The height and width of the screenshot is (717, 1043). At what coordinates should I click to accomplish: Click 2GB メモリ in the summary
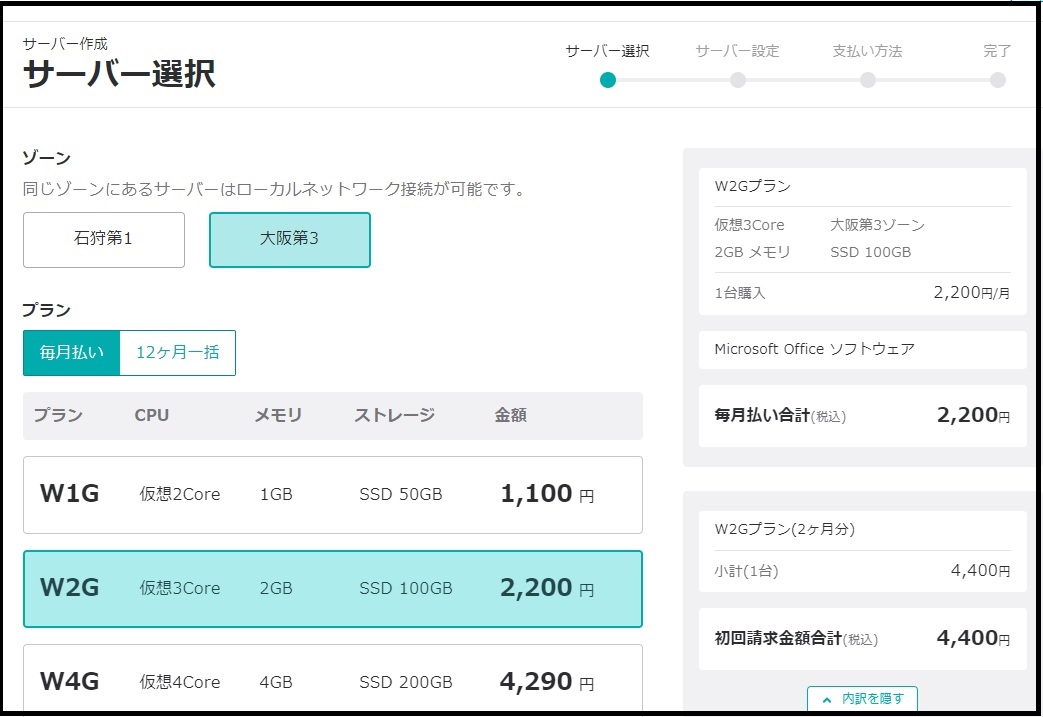pyautogui.click(x=752, y=252)
